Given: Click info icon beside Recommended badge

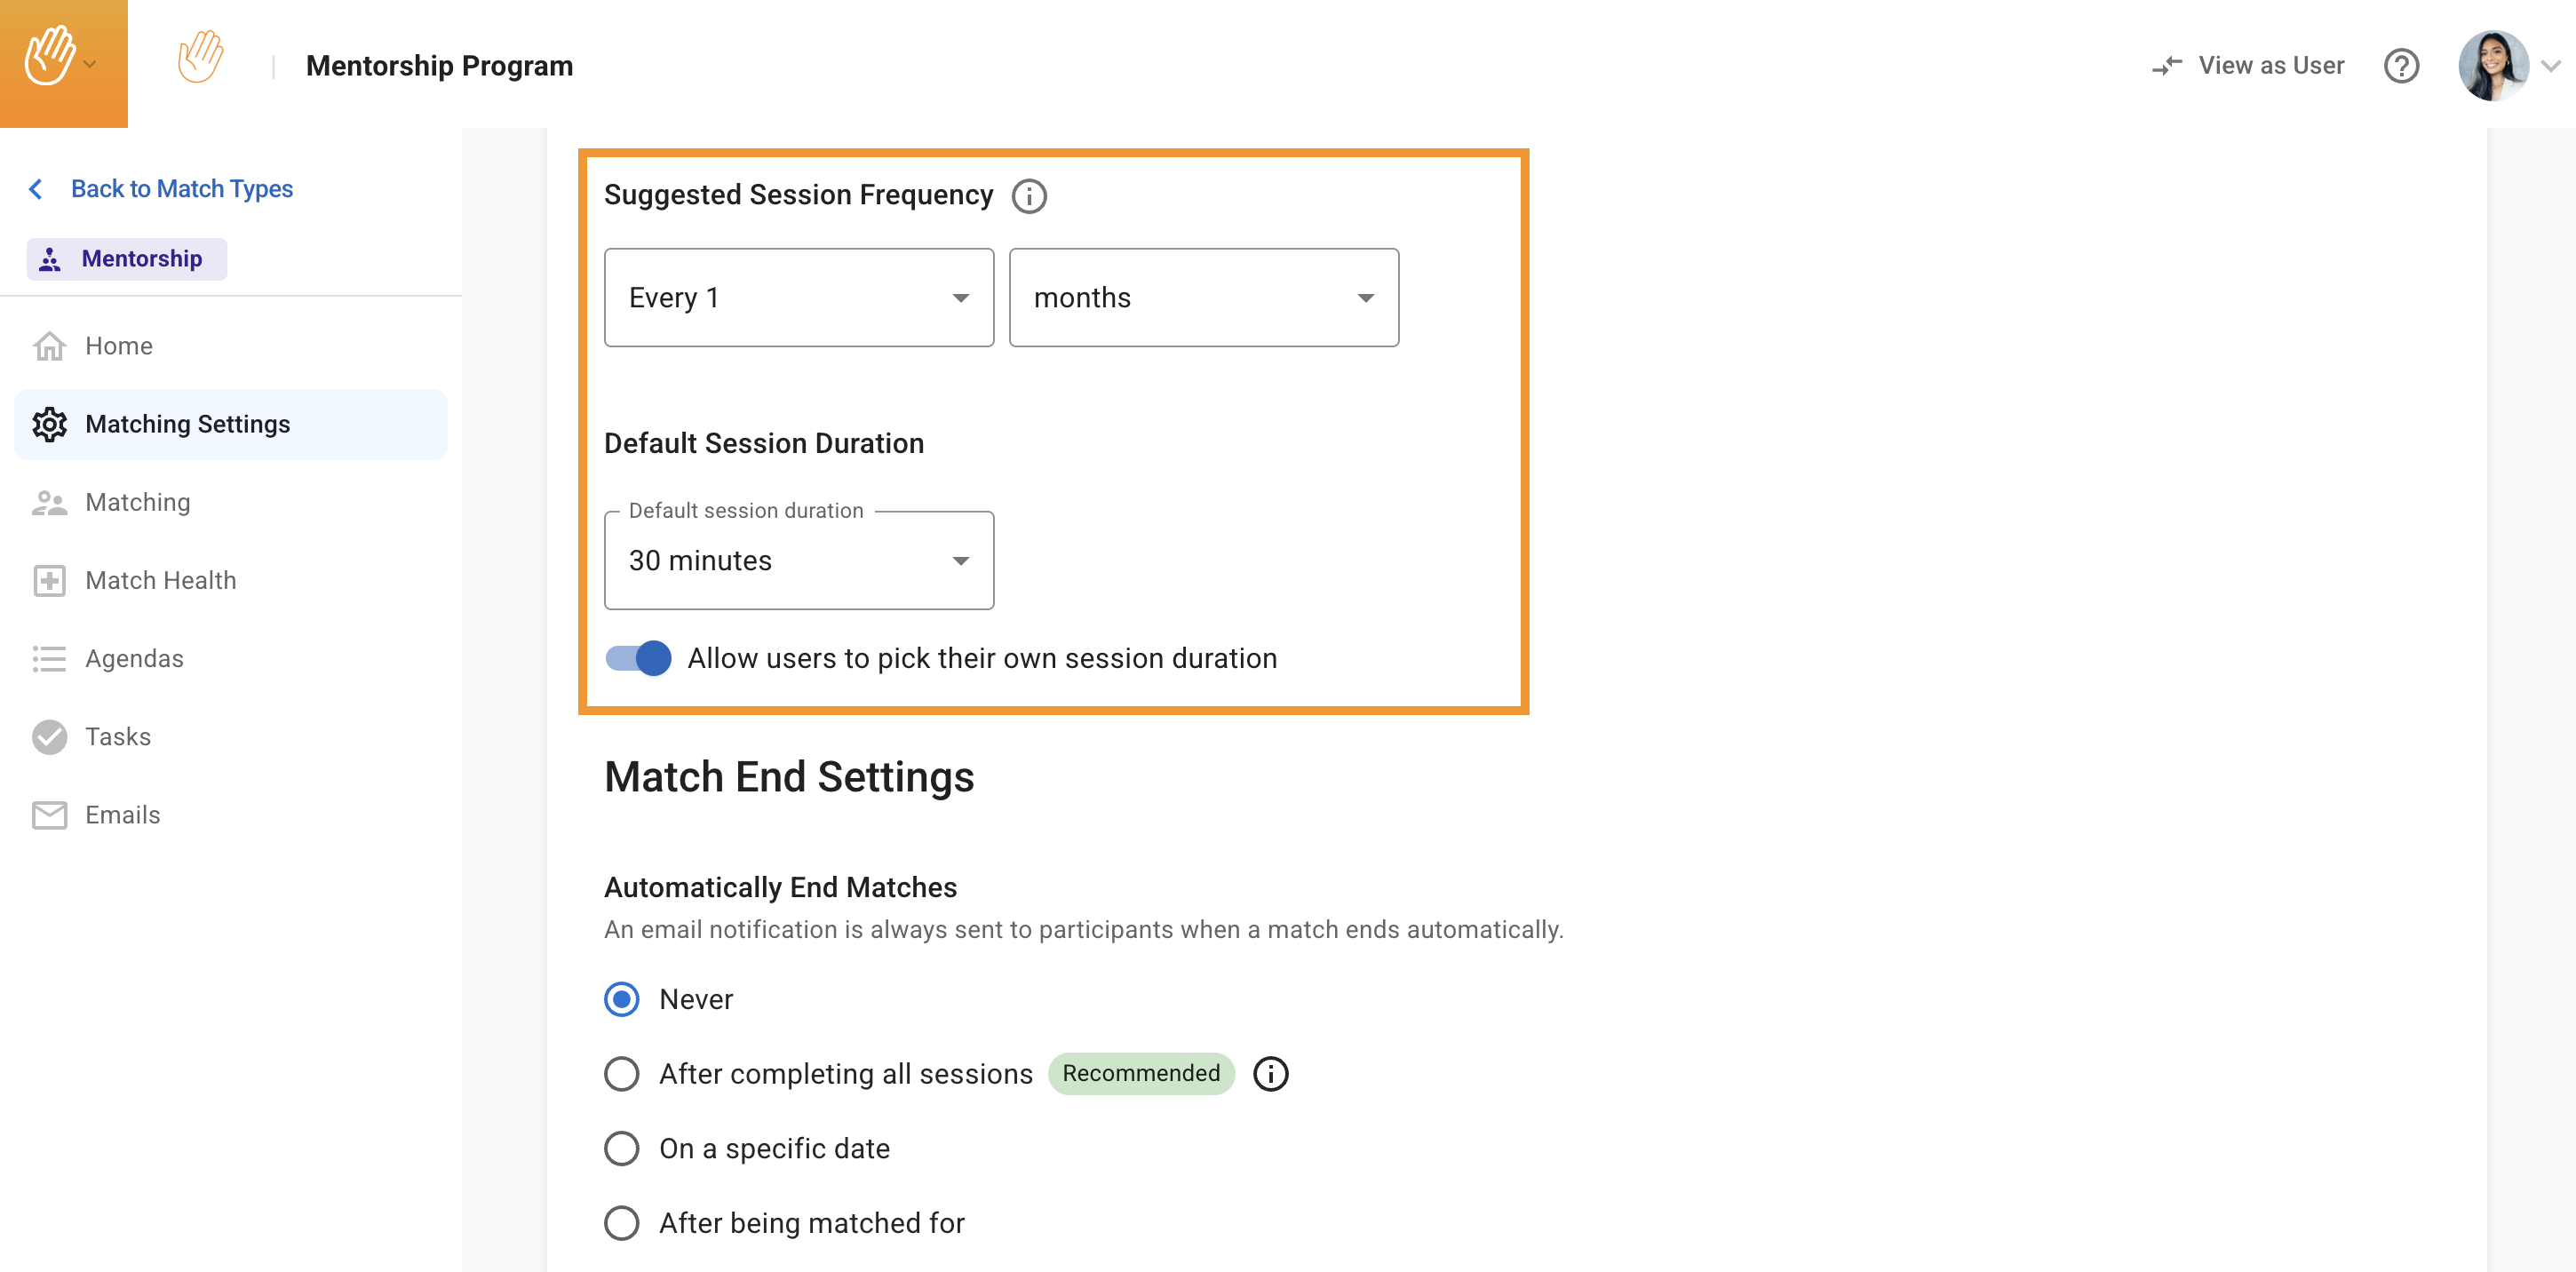Looking at the screenshot, I should [x=1270, y=1074].
